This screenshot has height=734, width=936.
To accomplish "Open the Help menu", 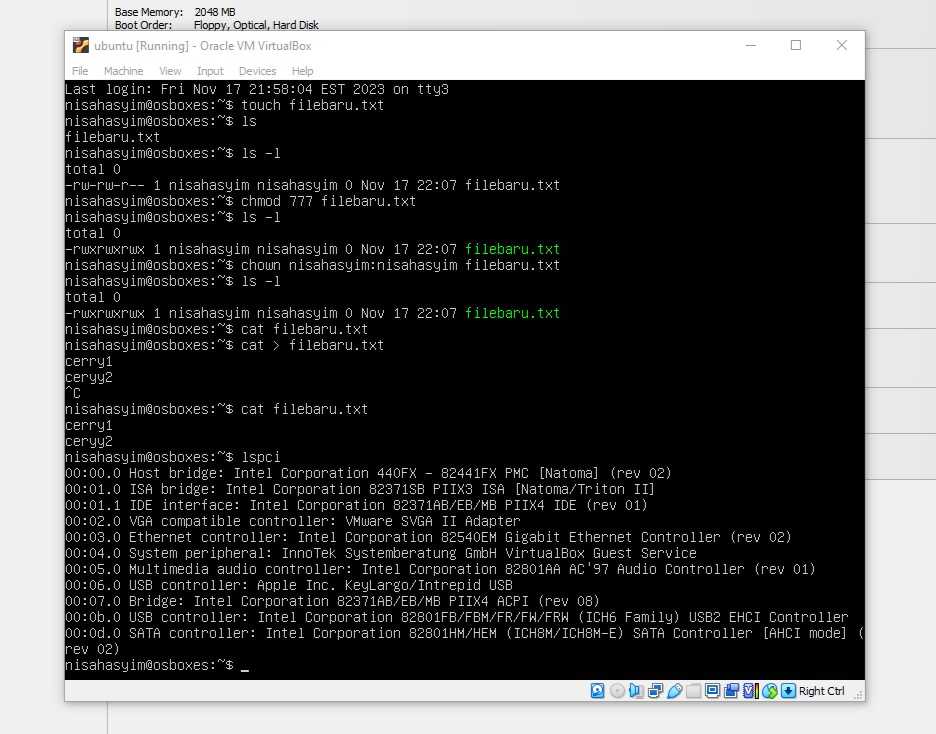I will [303, 71].
